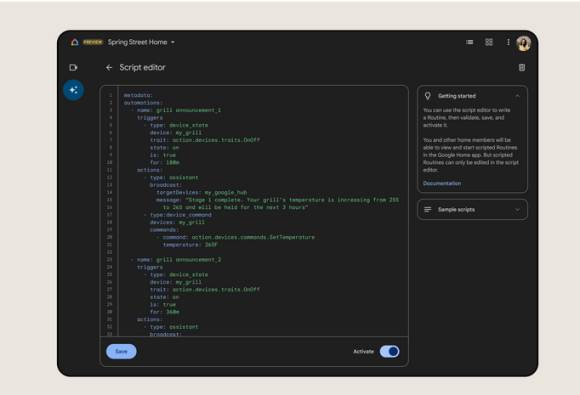Select the devices icon in left sidebar
580x395 pixels.
click(x=73, y=67)
